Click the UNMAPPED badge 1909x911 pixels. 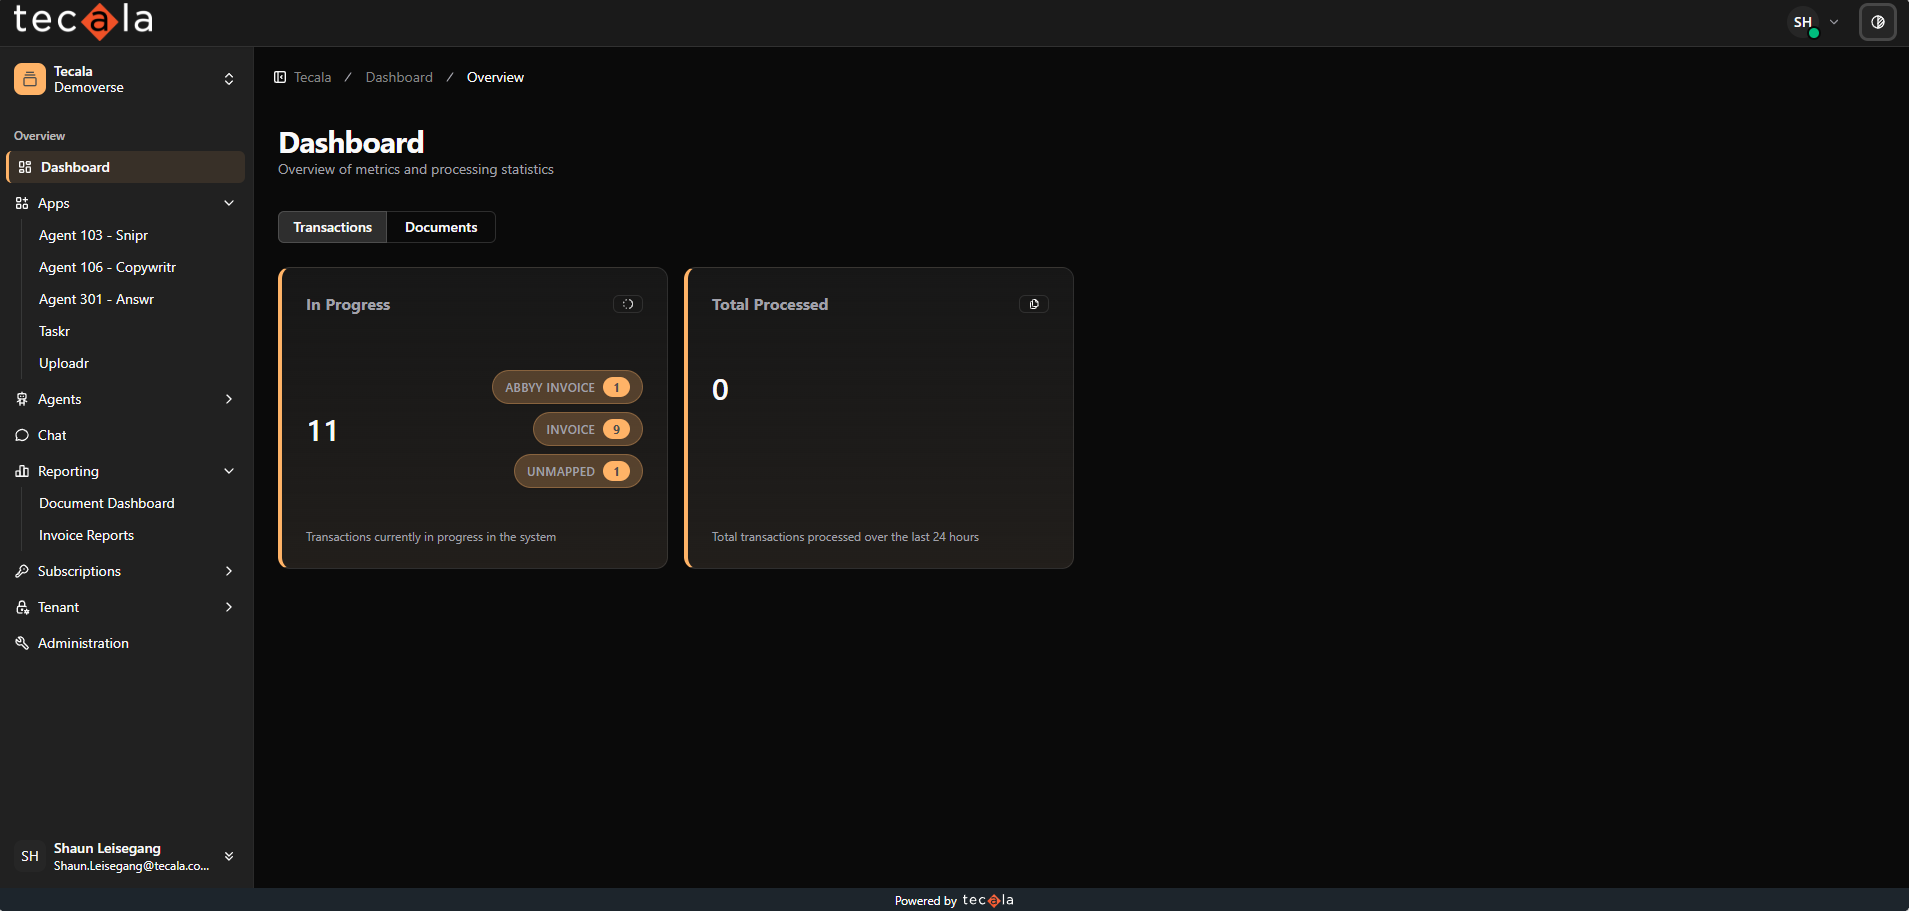click(x=578, y=471)
